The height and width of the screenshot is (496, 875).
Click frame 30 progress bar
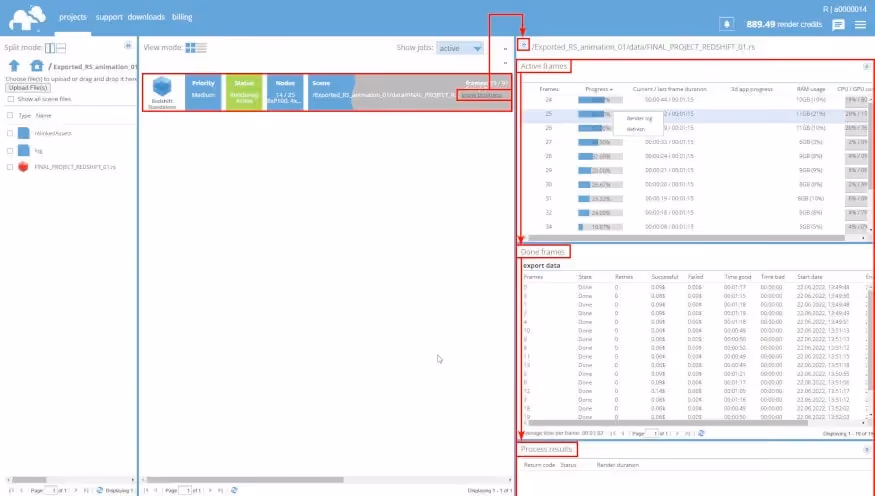pyautogui.click(x=600, y=185)
